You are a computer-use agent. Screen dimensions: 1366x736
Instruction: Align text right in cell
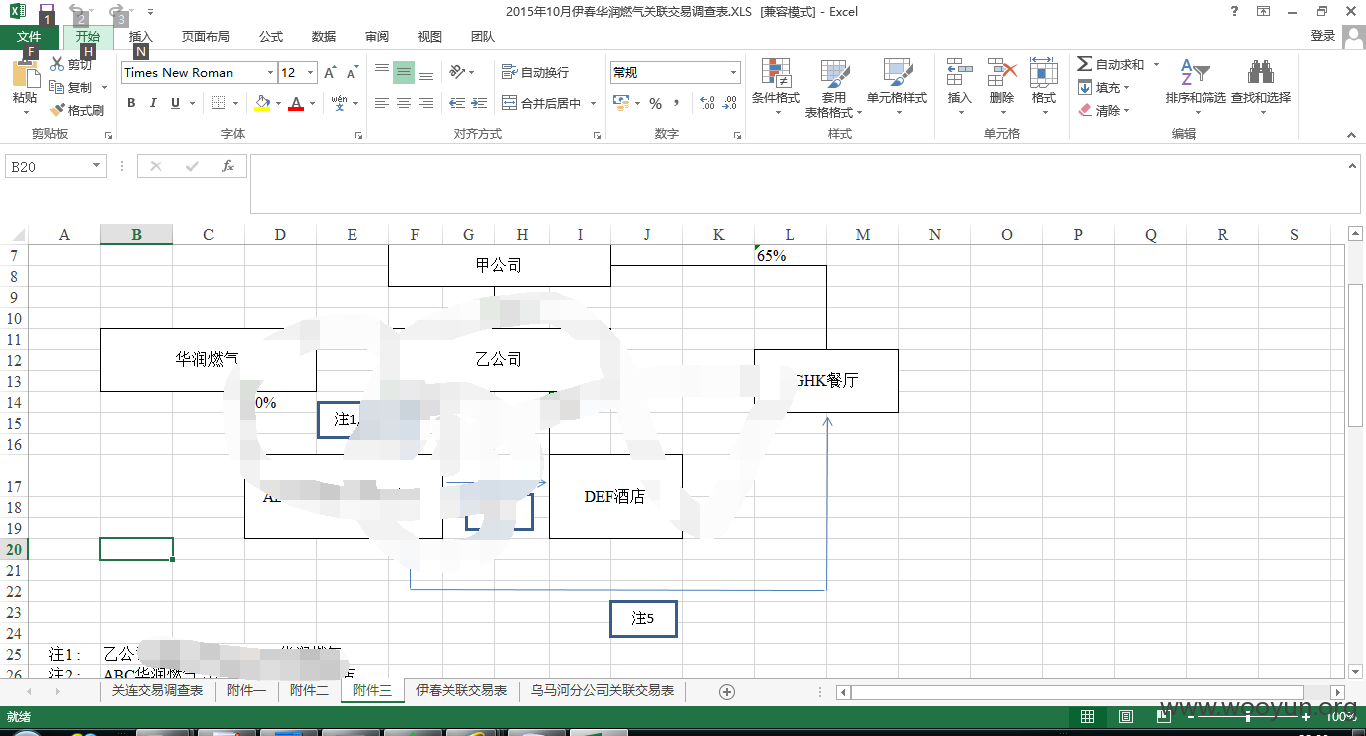click(x=426, y=103)
